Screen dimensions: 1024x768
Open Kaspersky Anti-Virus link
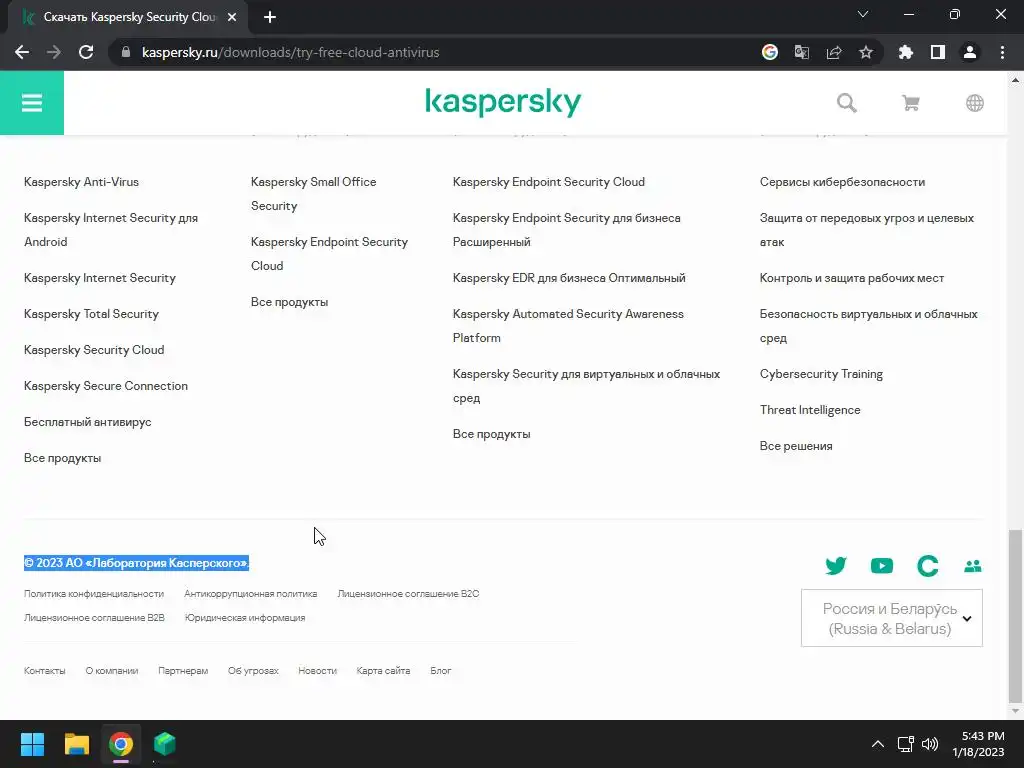tap(82, 182)
